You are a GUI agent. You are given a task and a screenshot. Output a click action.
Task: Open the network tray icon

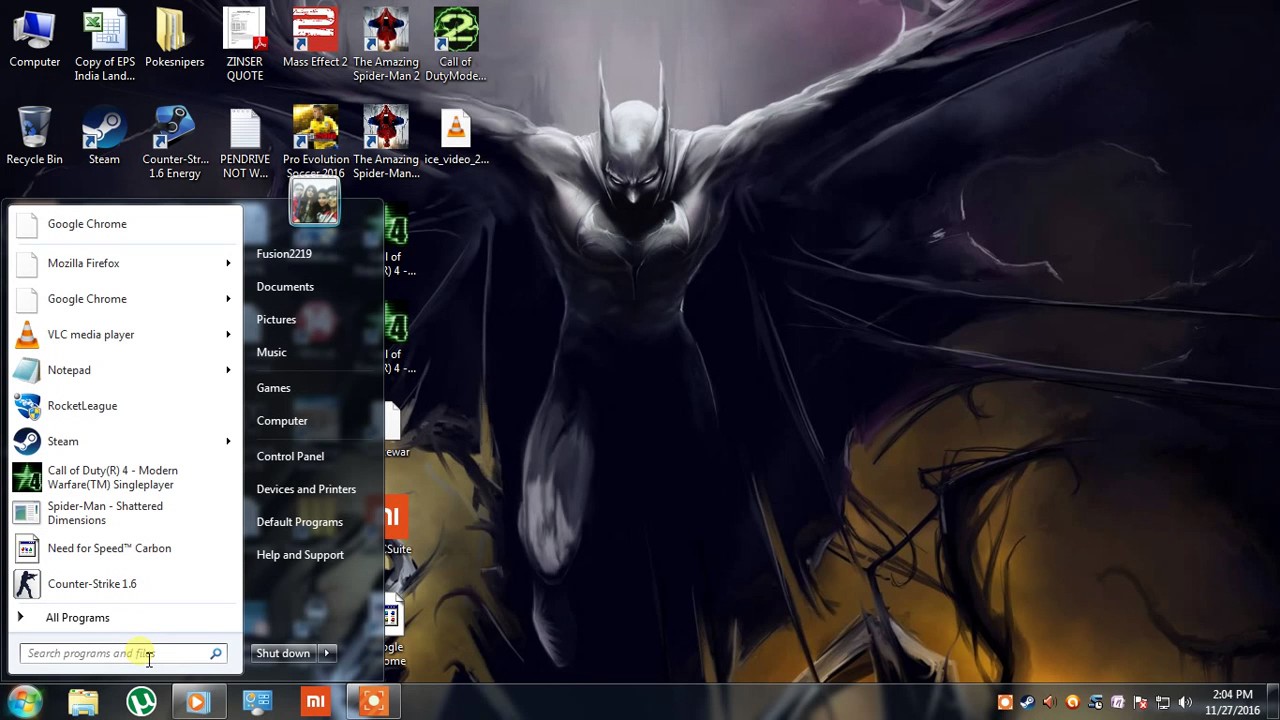click(1163, 702)
